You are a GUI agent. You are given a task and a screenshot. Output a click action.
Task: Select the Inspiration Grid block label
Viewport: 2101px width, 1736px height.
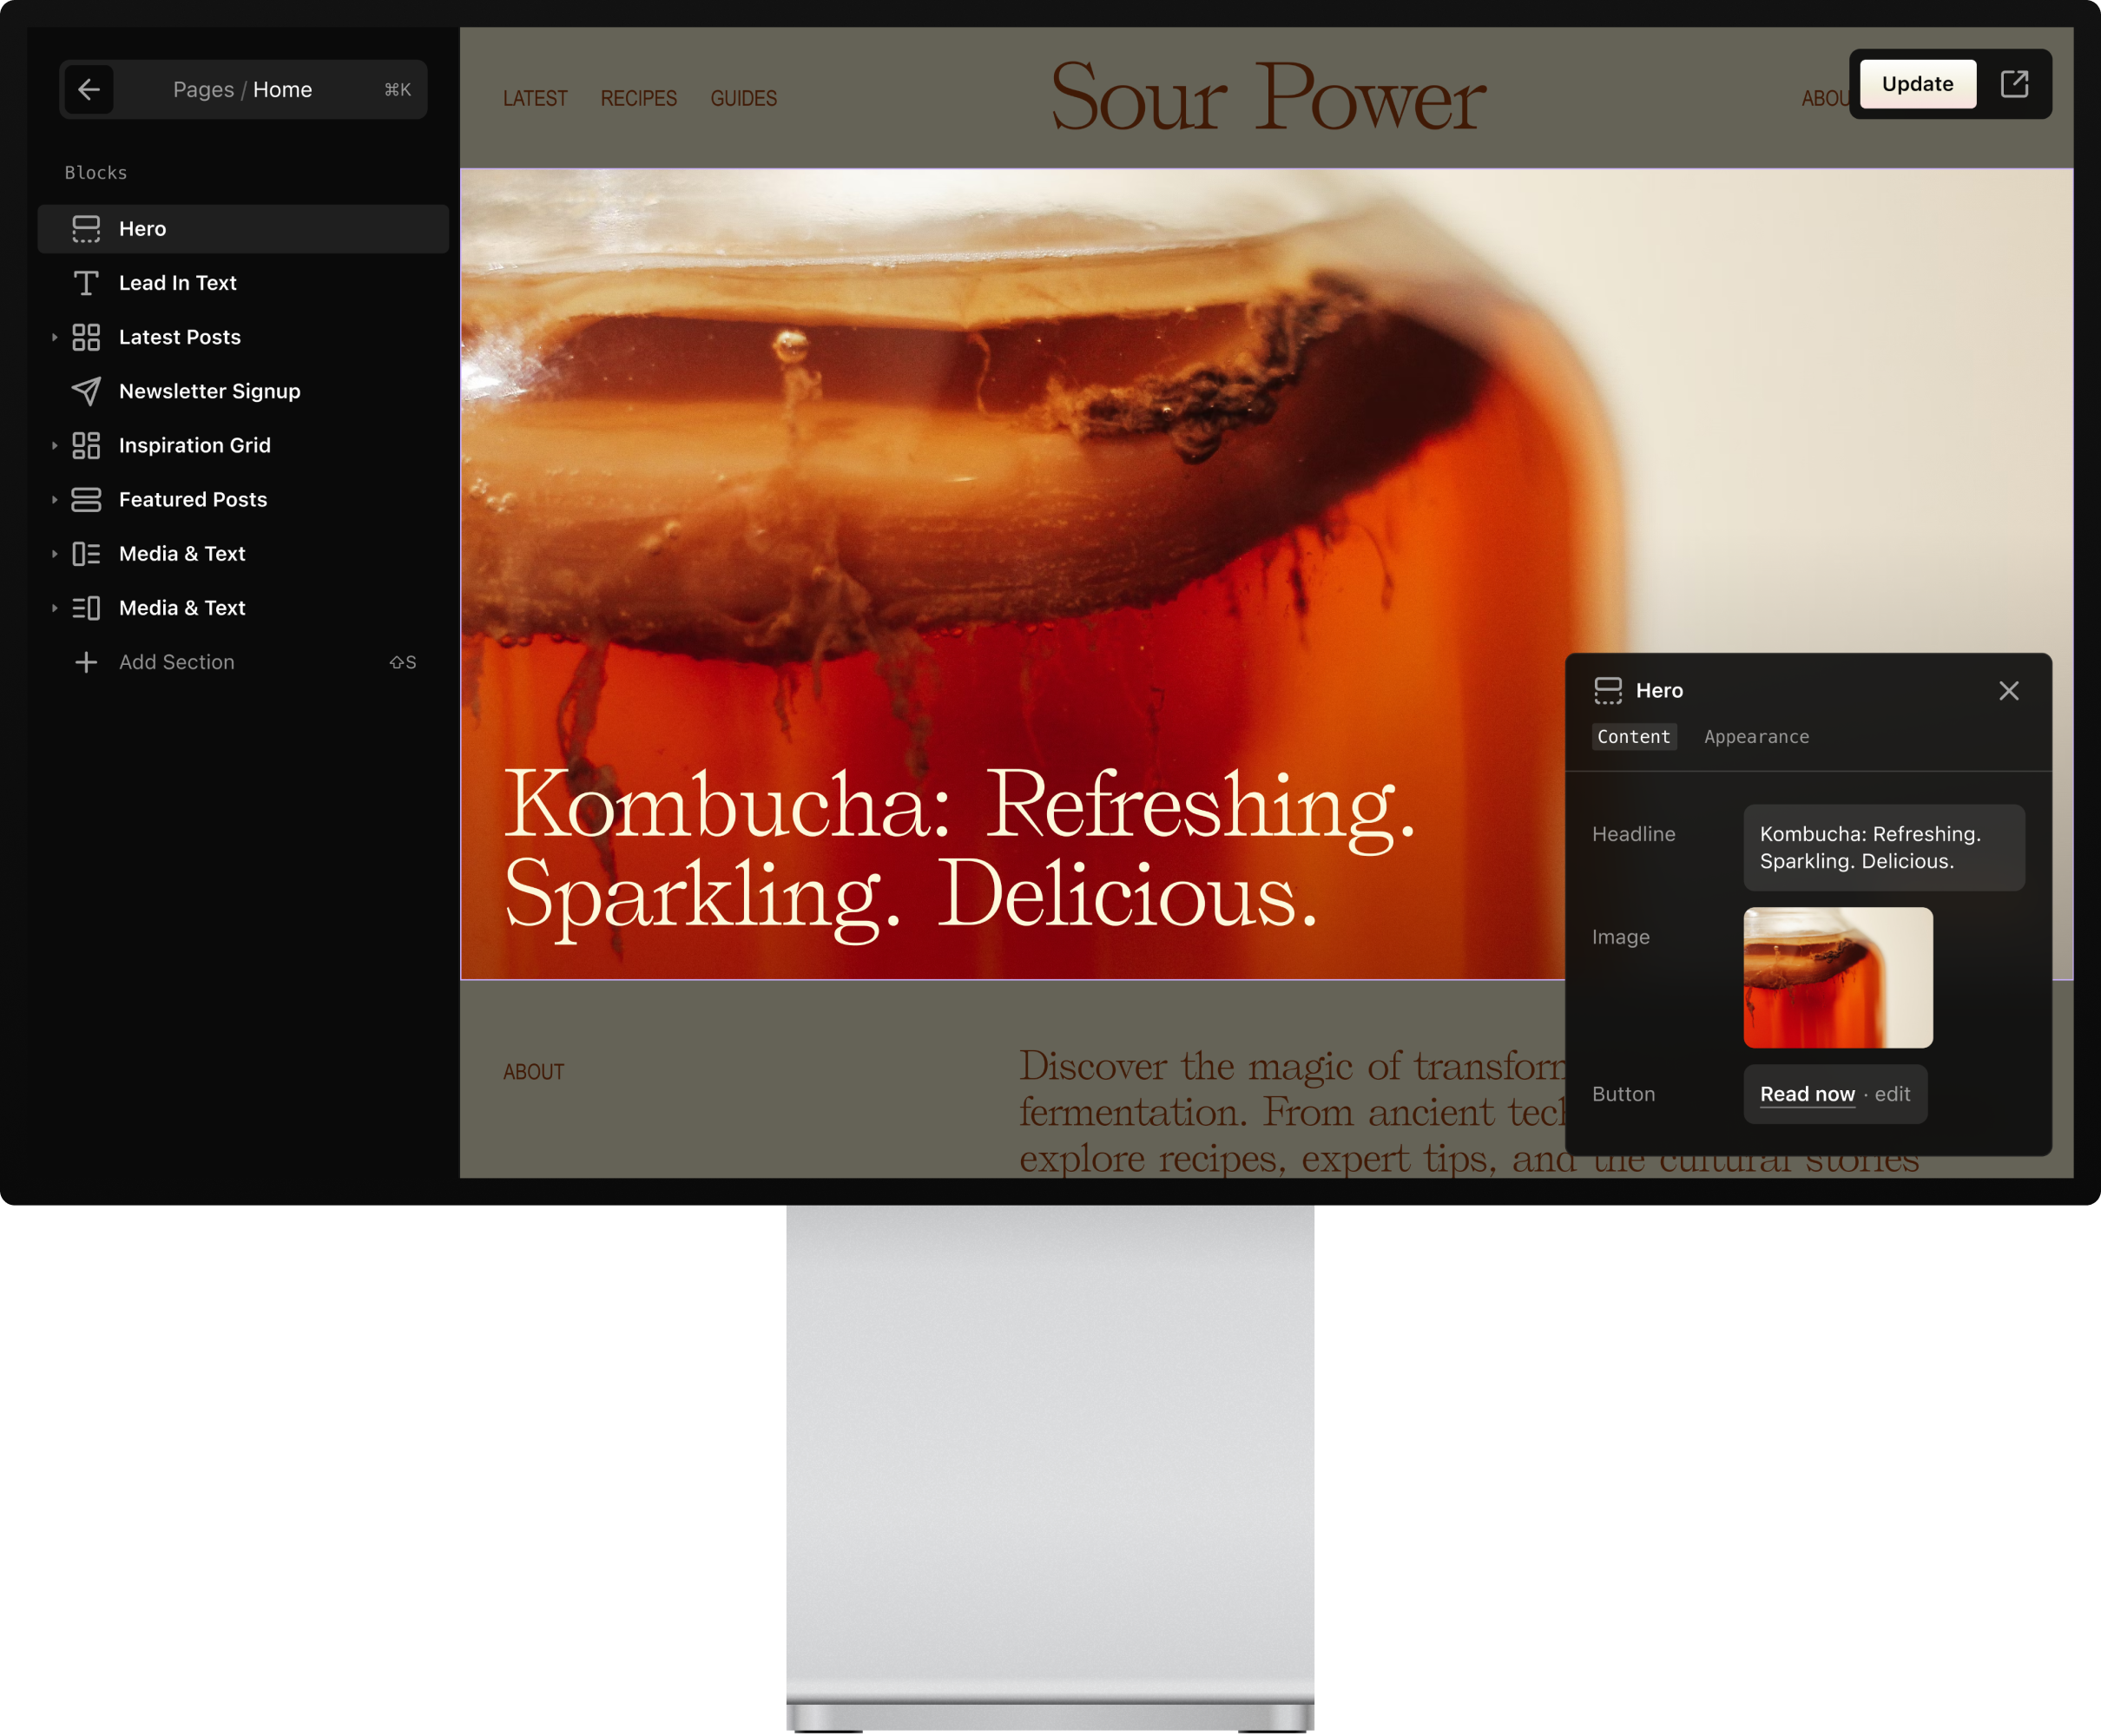pyautogui.click(x=195, y=445)
